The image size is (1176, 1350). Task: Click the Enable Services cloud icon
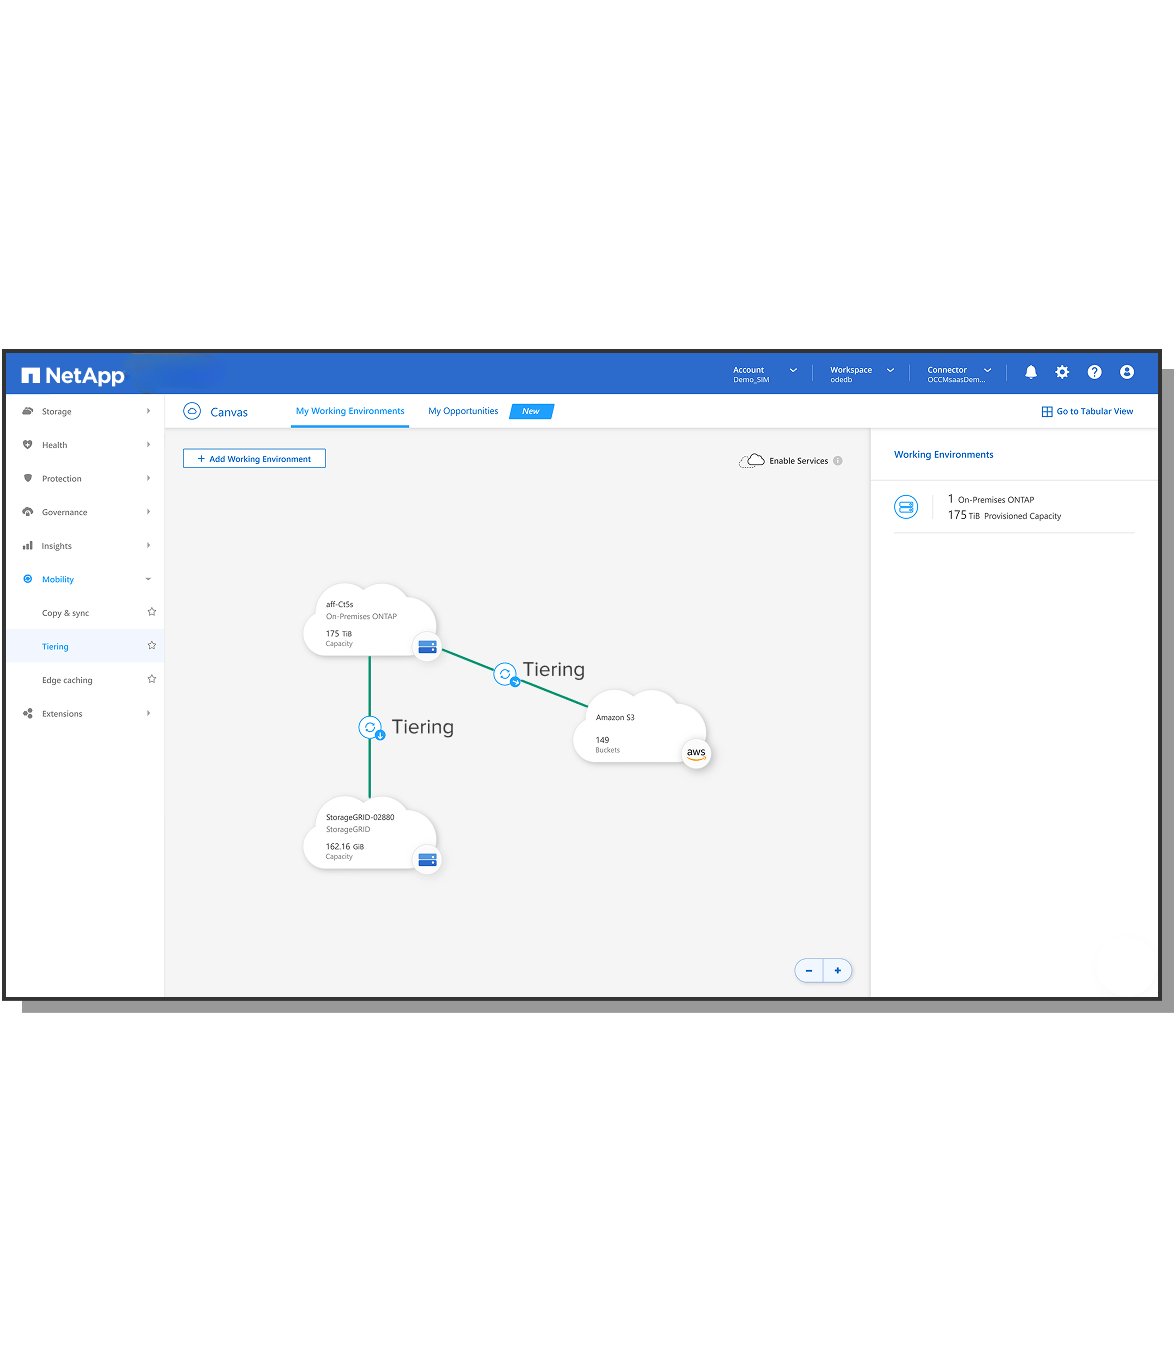click(752, 460)
